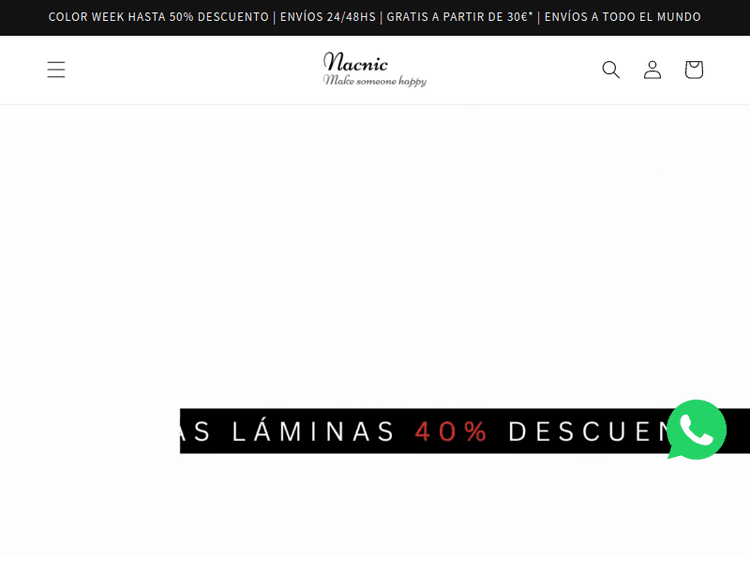Image resolution: width=750 pixels, height=563 pixels.
Task: Click the 'DESCUEN' word in banner
Action: click(588, 431)
